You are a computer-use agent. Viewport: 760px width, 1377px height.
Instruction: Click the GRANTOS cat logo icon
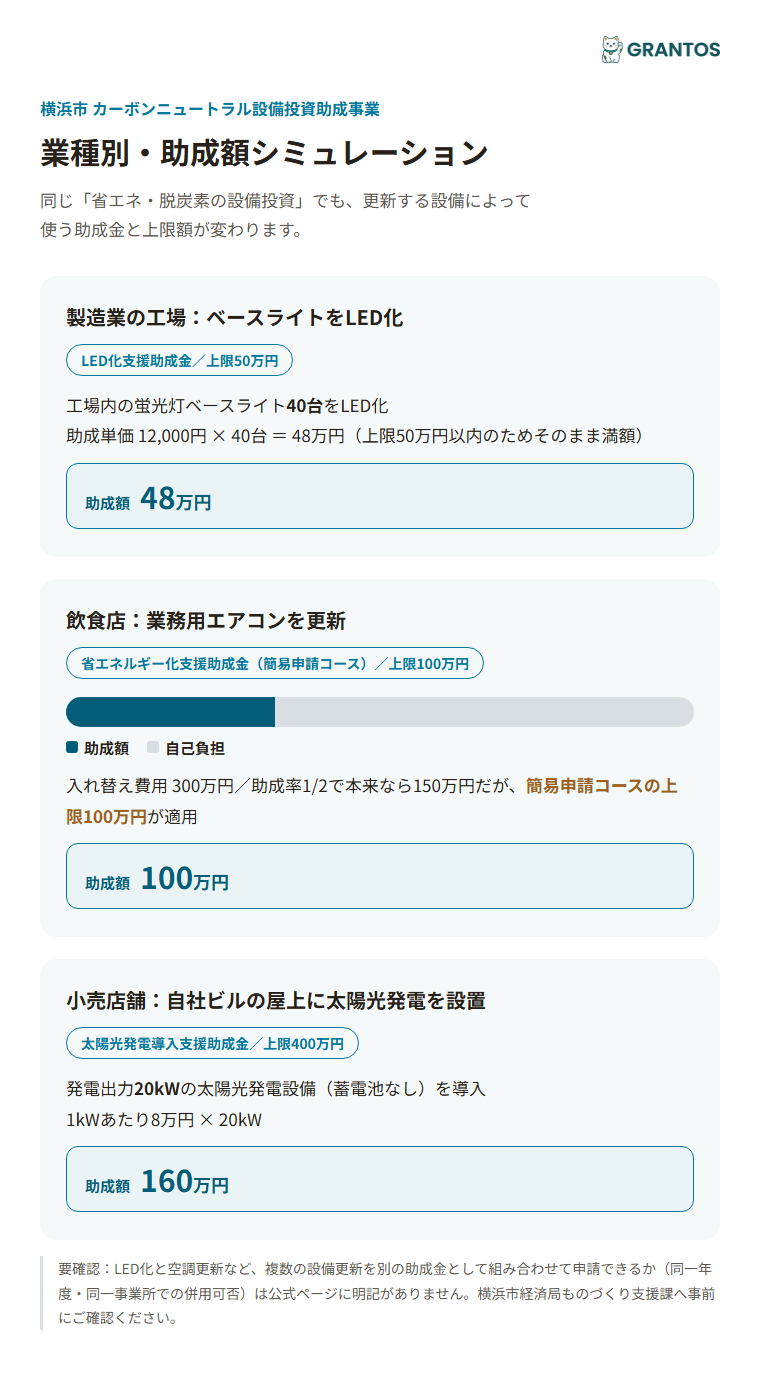point(611,49)
